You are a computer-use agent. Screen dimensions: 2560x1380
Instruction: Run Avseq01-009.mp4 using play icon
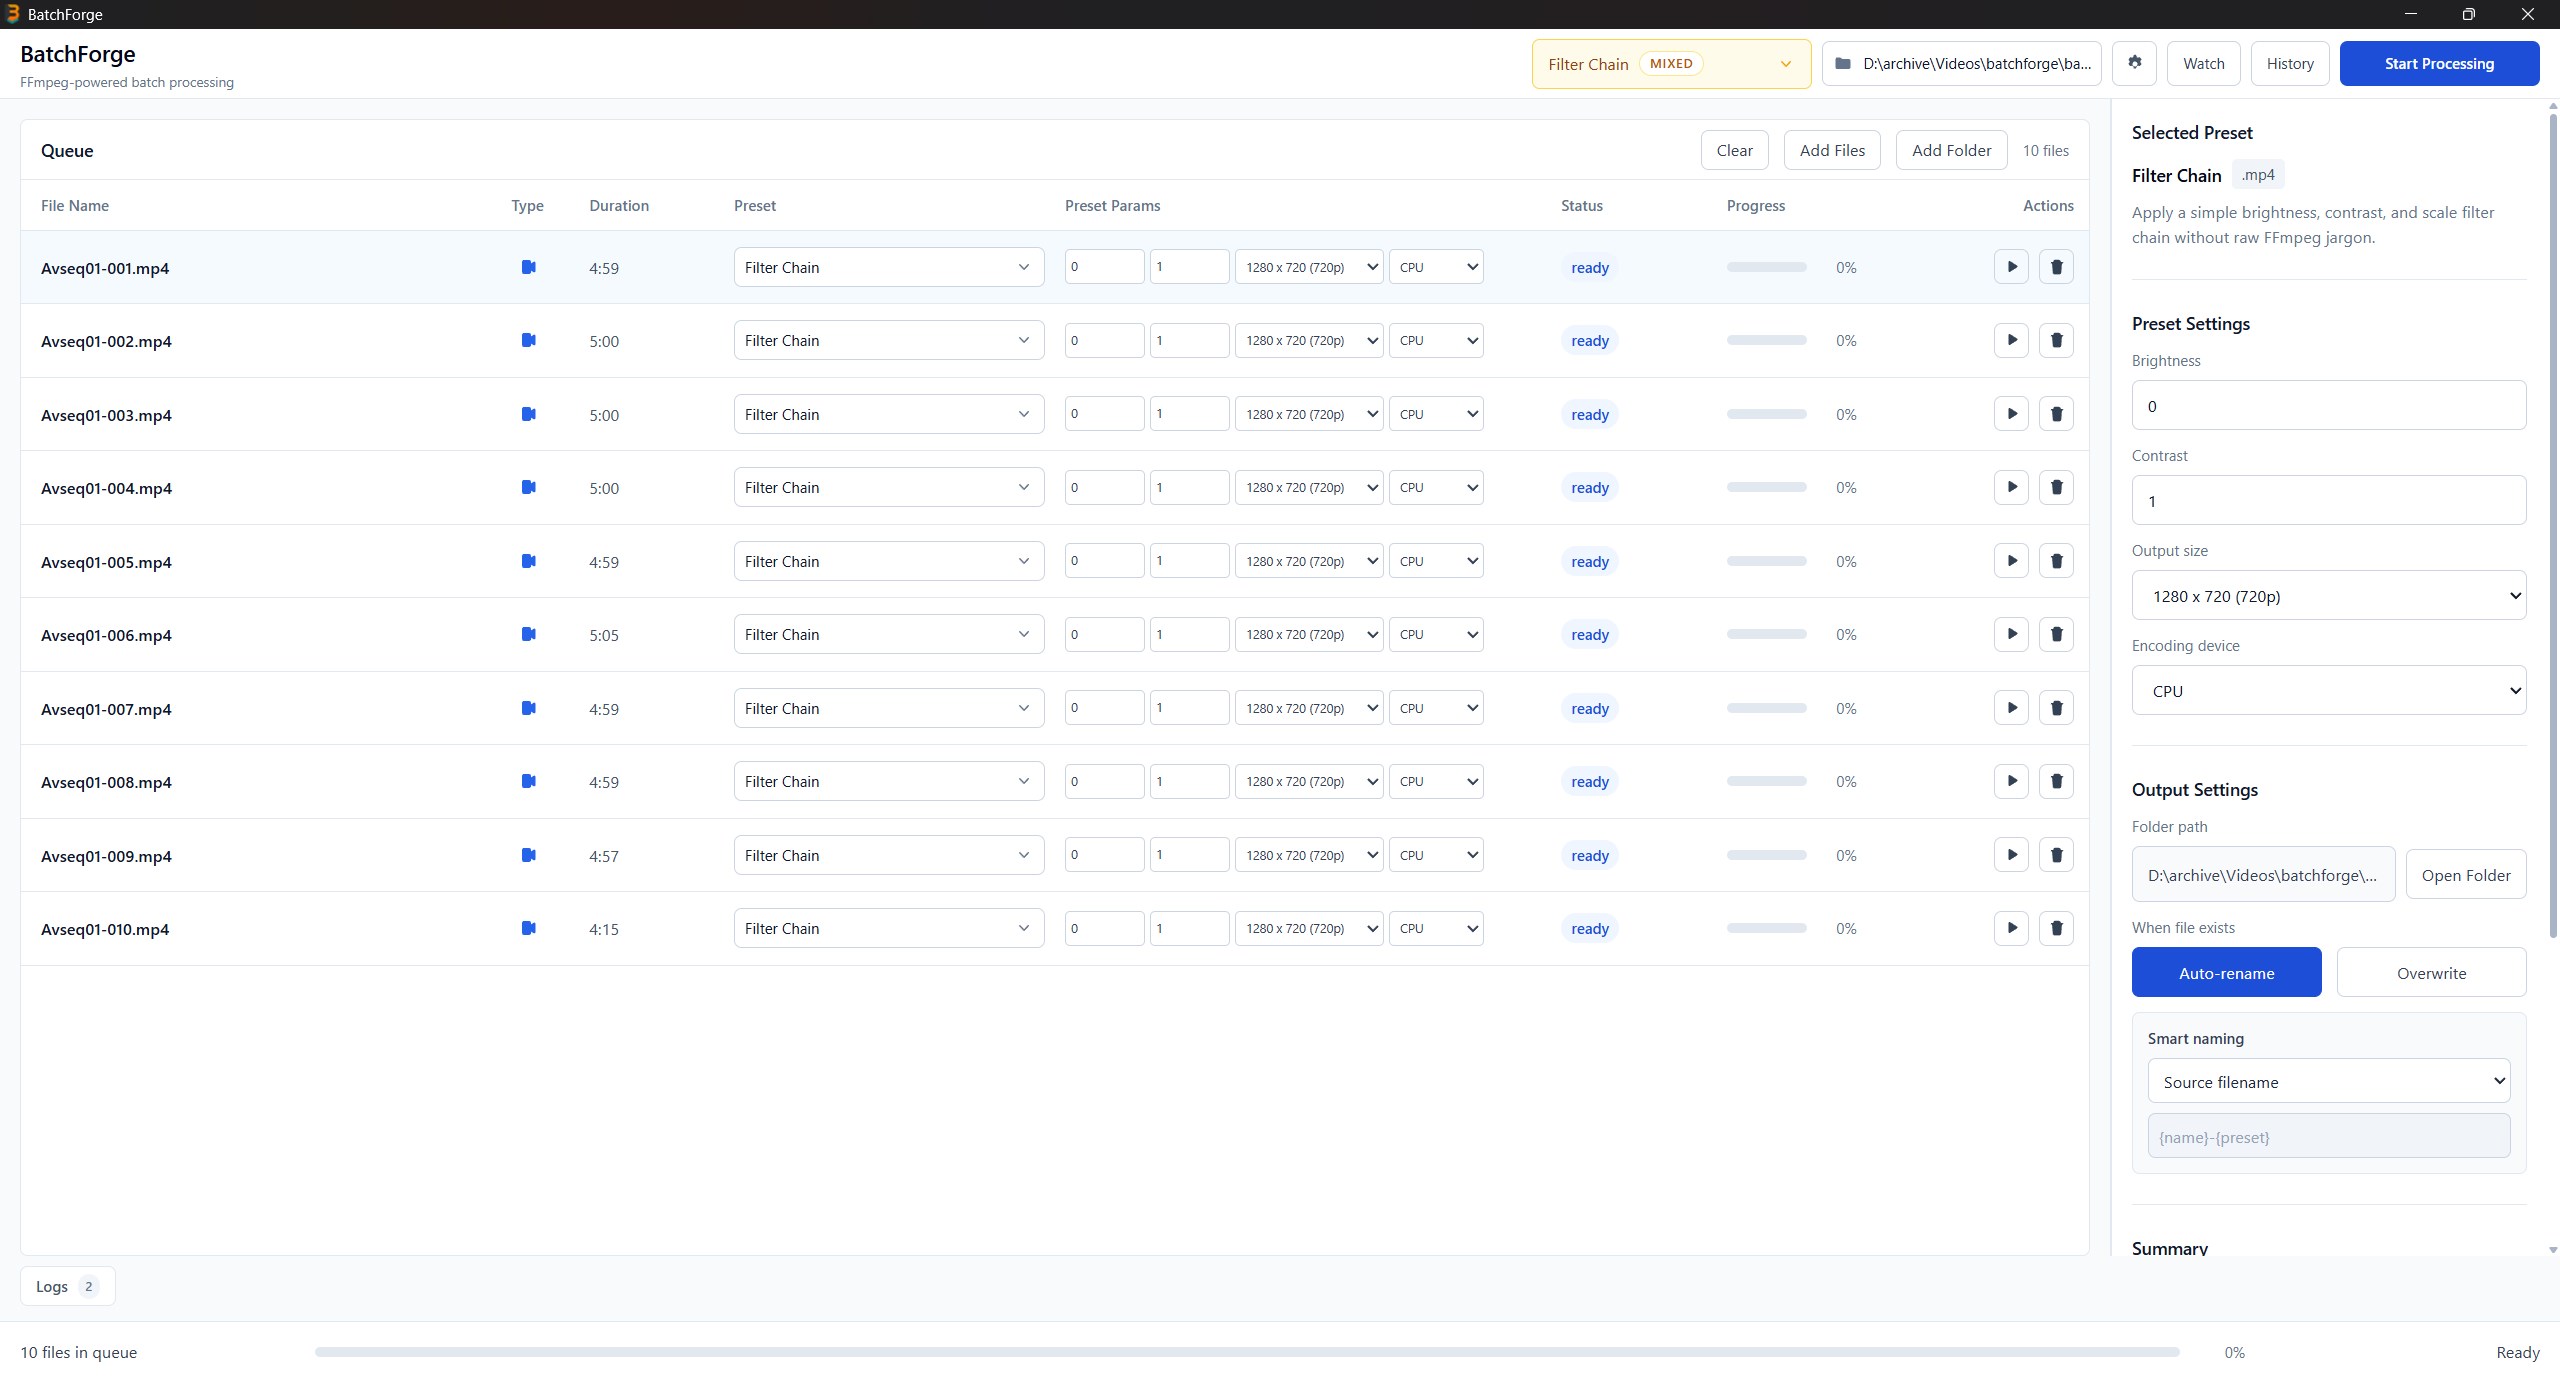(x=2011, y=855)
